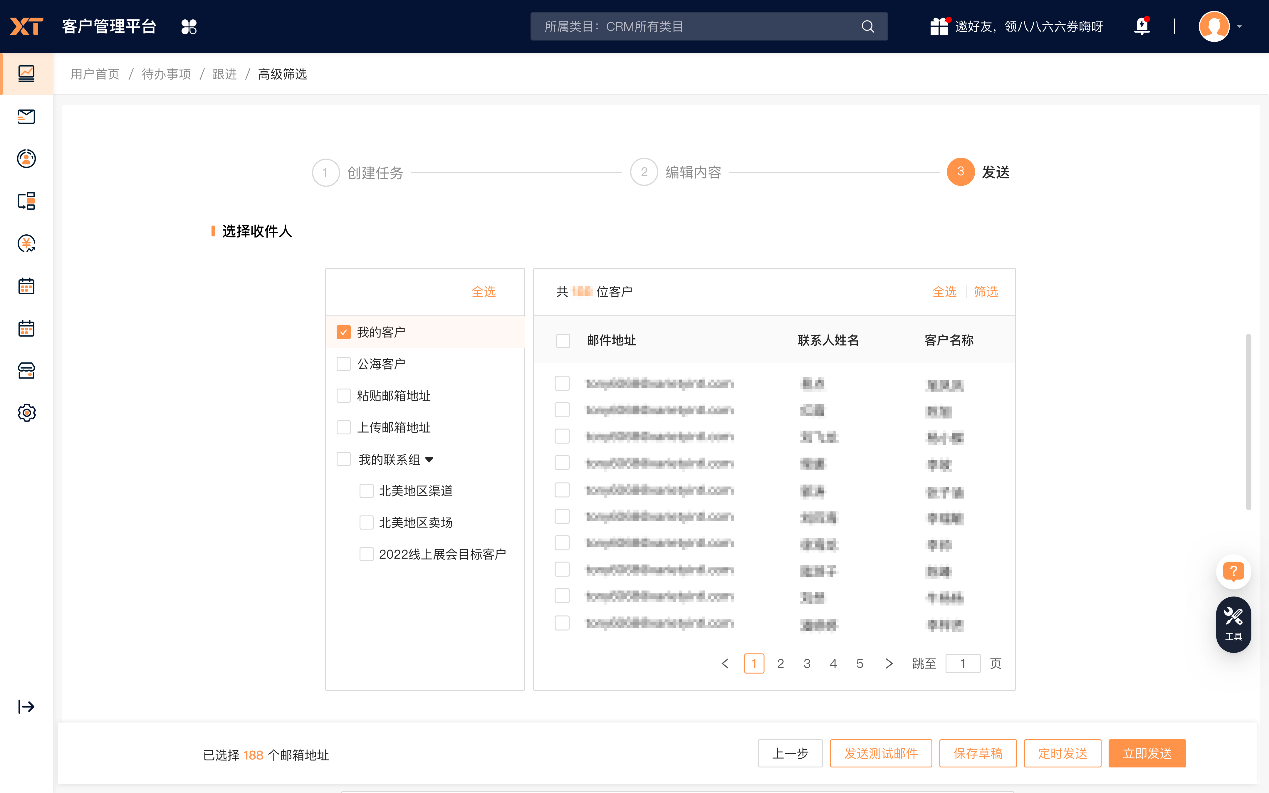1269x793 pixels.
Task: Click the search magnifier in the top search bar
Action: [x=866, y=26]
